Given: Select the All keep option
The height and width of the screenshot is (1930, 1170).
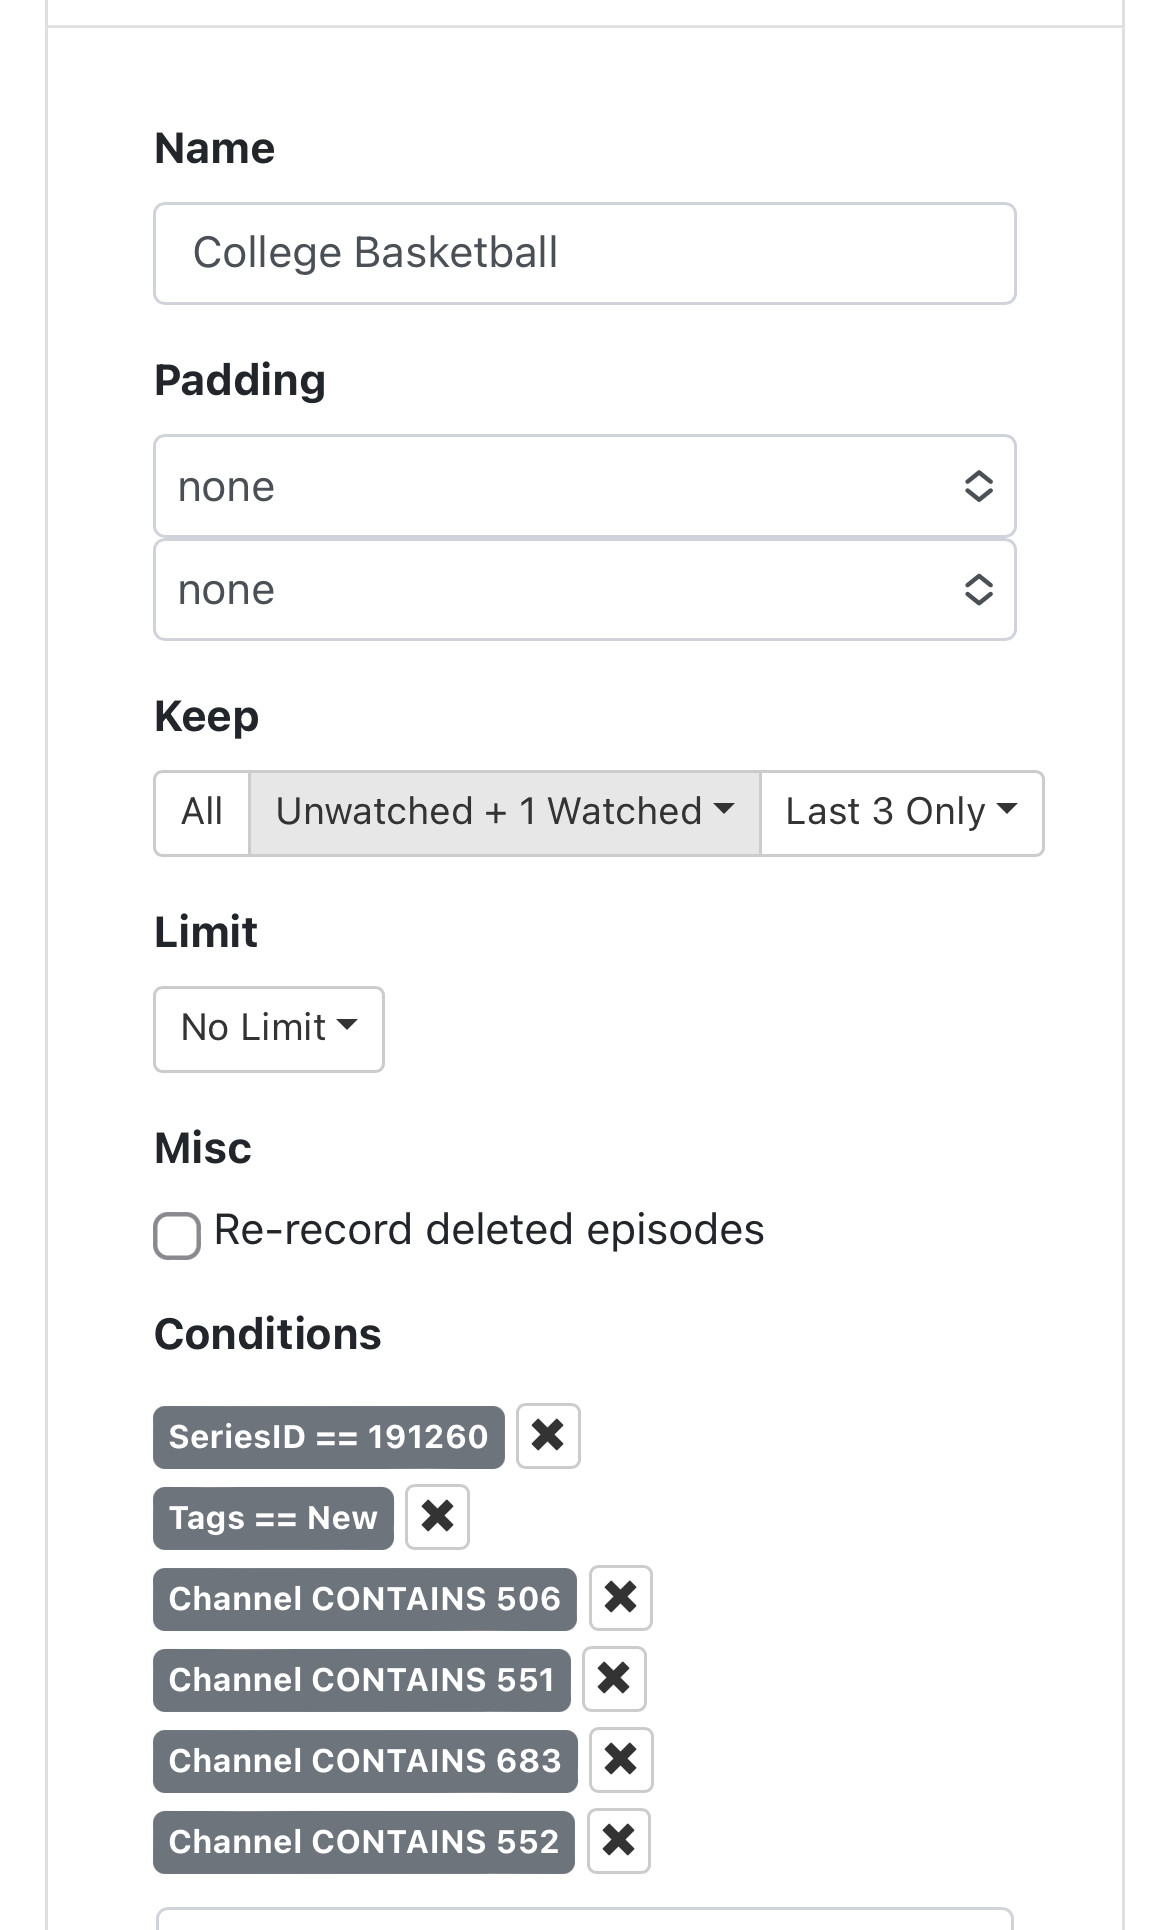Looking at the screenshot, I should pos(202,812).
